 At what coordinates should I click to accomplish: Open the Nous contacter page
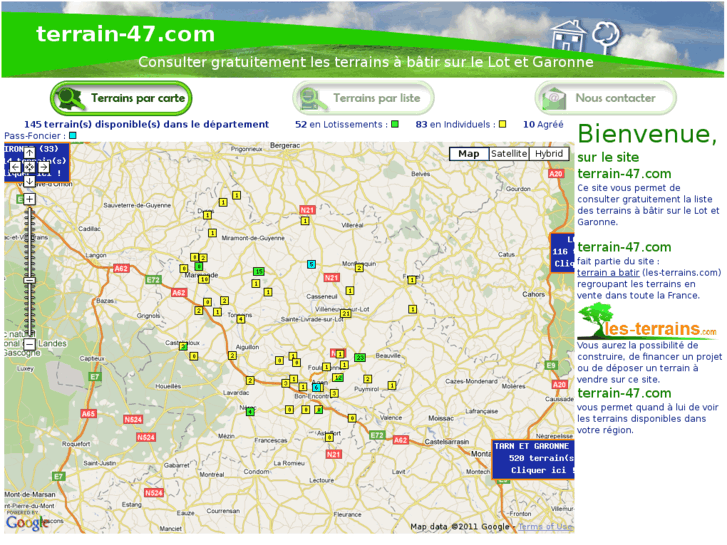(x=606, y=98)
